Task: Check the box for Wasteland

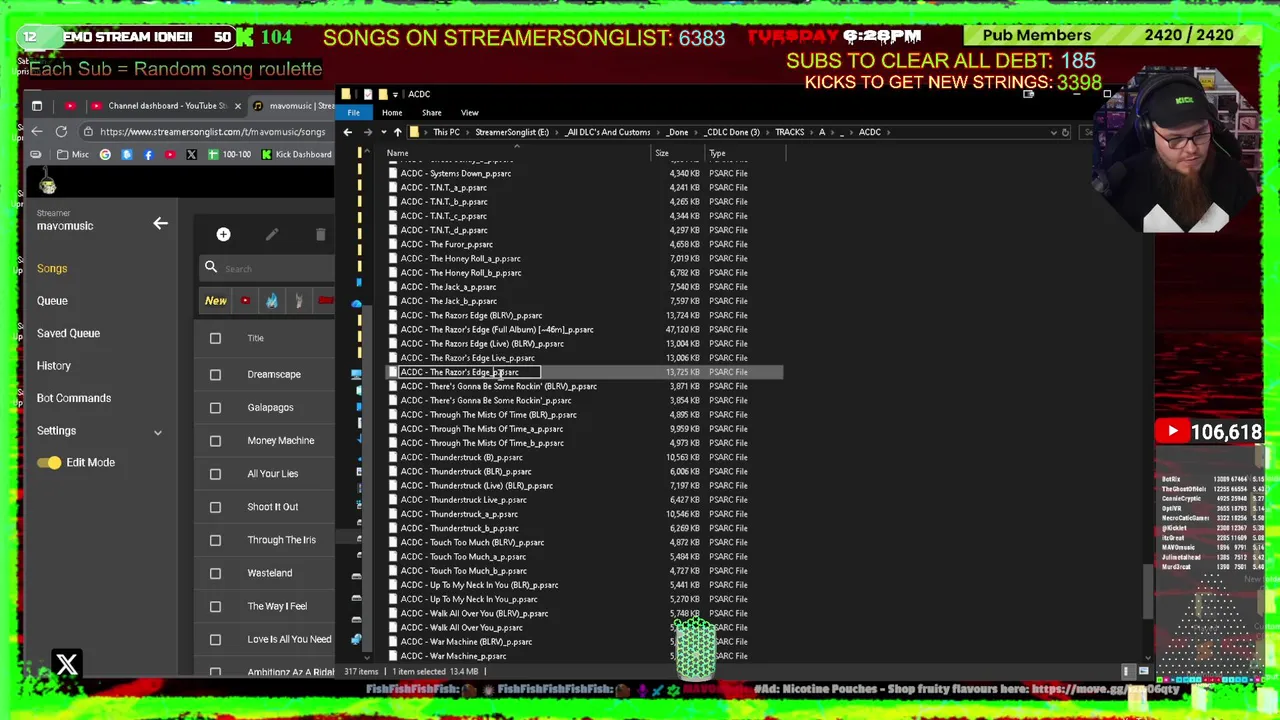Action: 215,573
